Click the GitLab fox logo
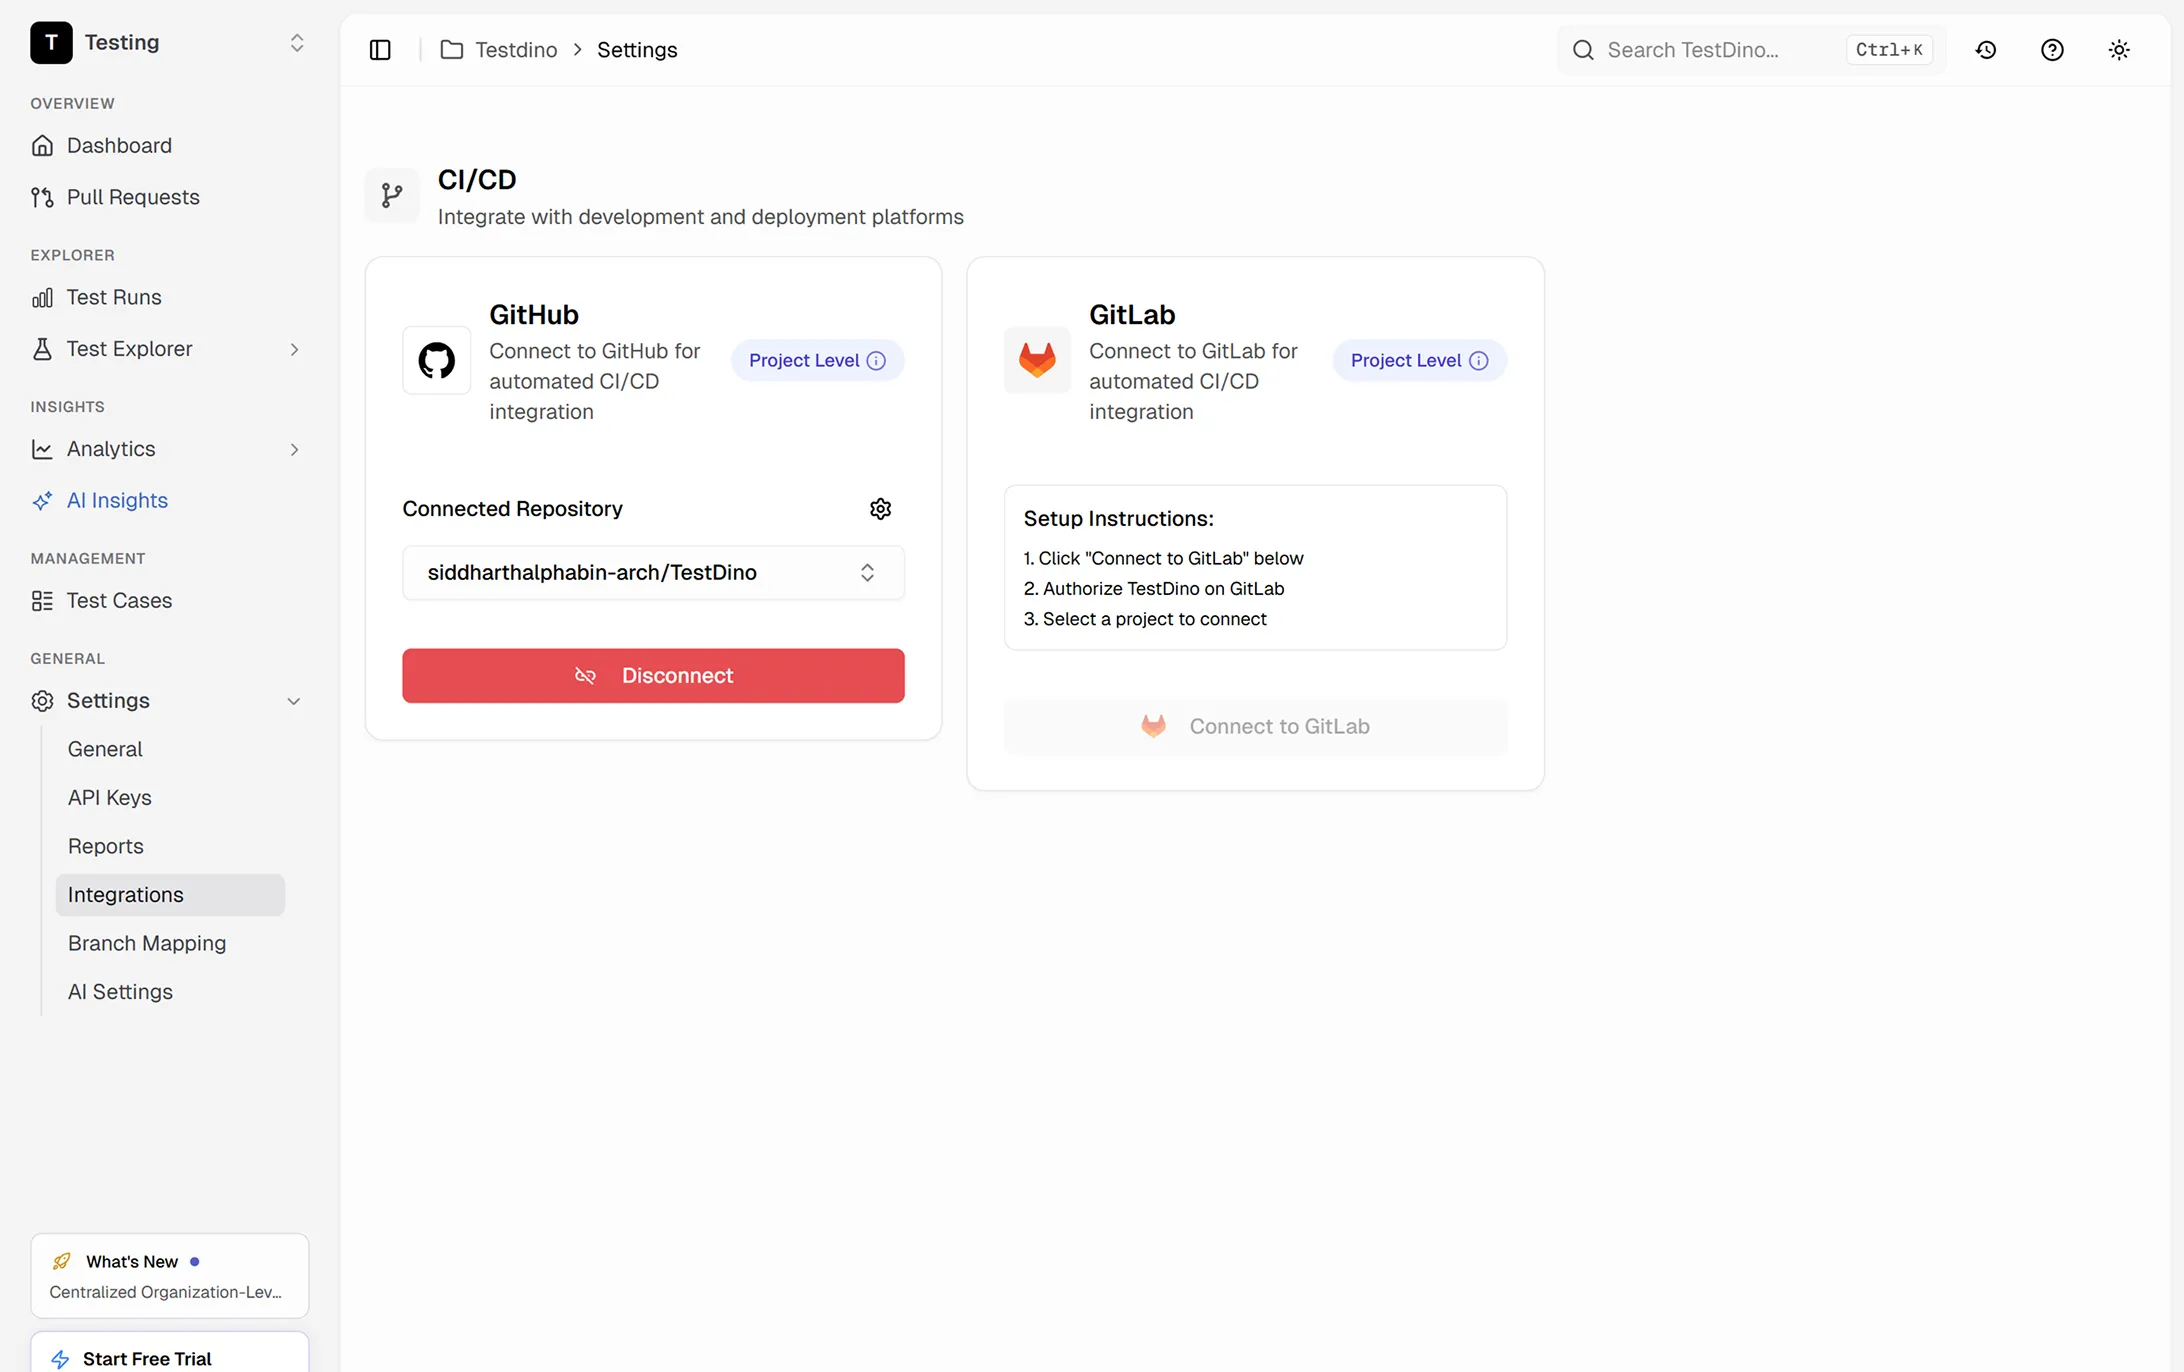 1037,360
